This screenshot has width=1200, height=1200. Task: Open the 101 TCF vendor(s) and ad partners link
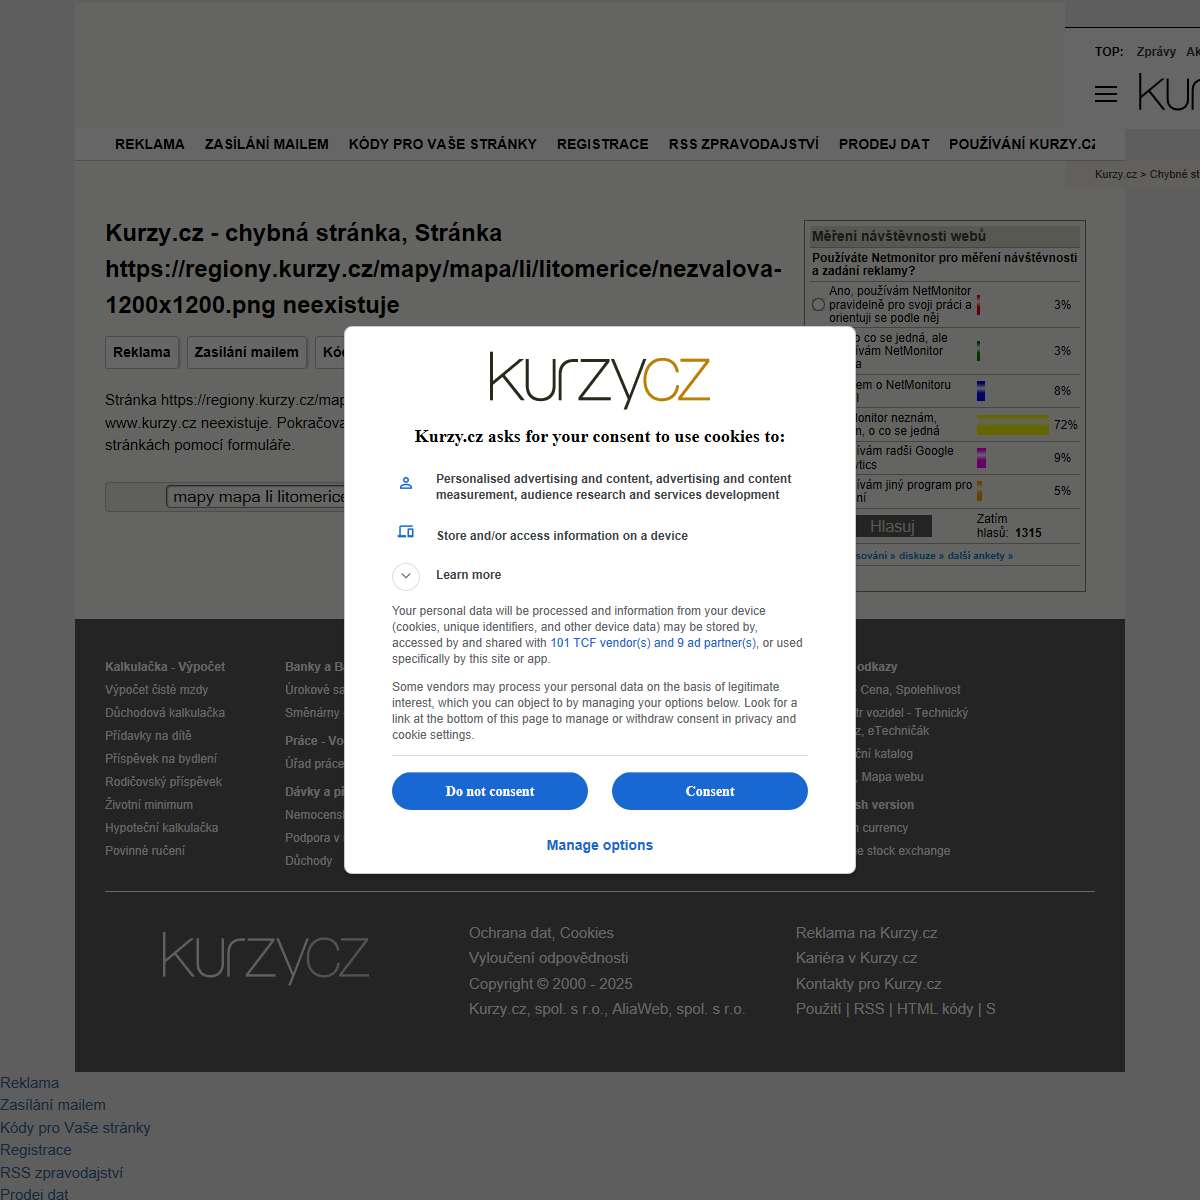(654, 643)
